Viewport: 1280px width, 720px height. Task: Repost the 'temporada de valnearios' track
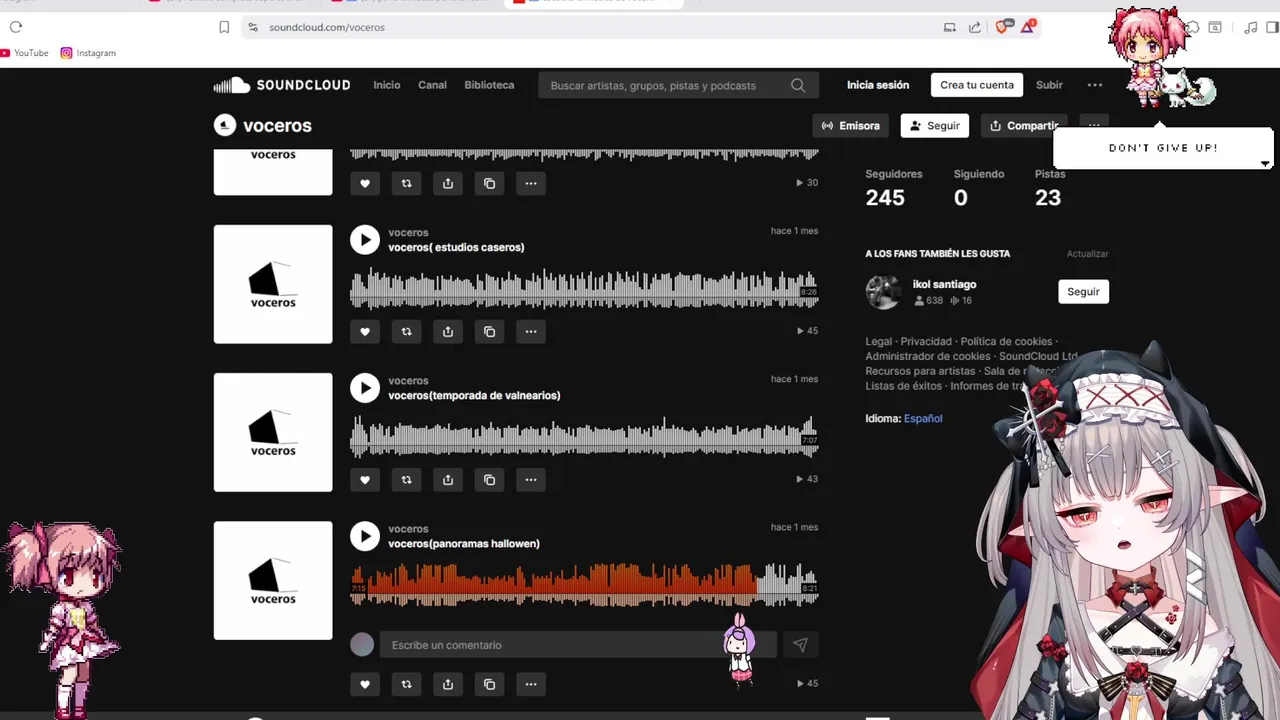[406, 479]
